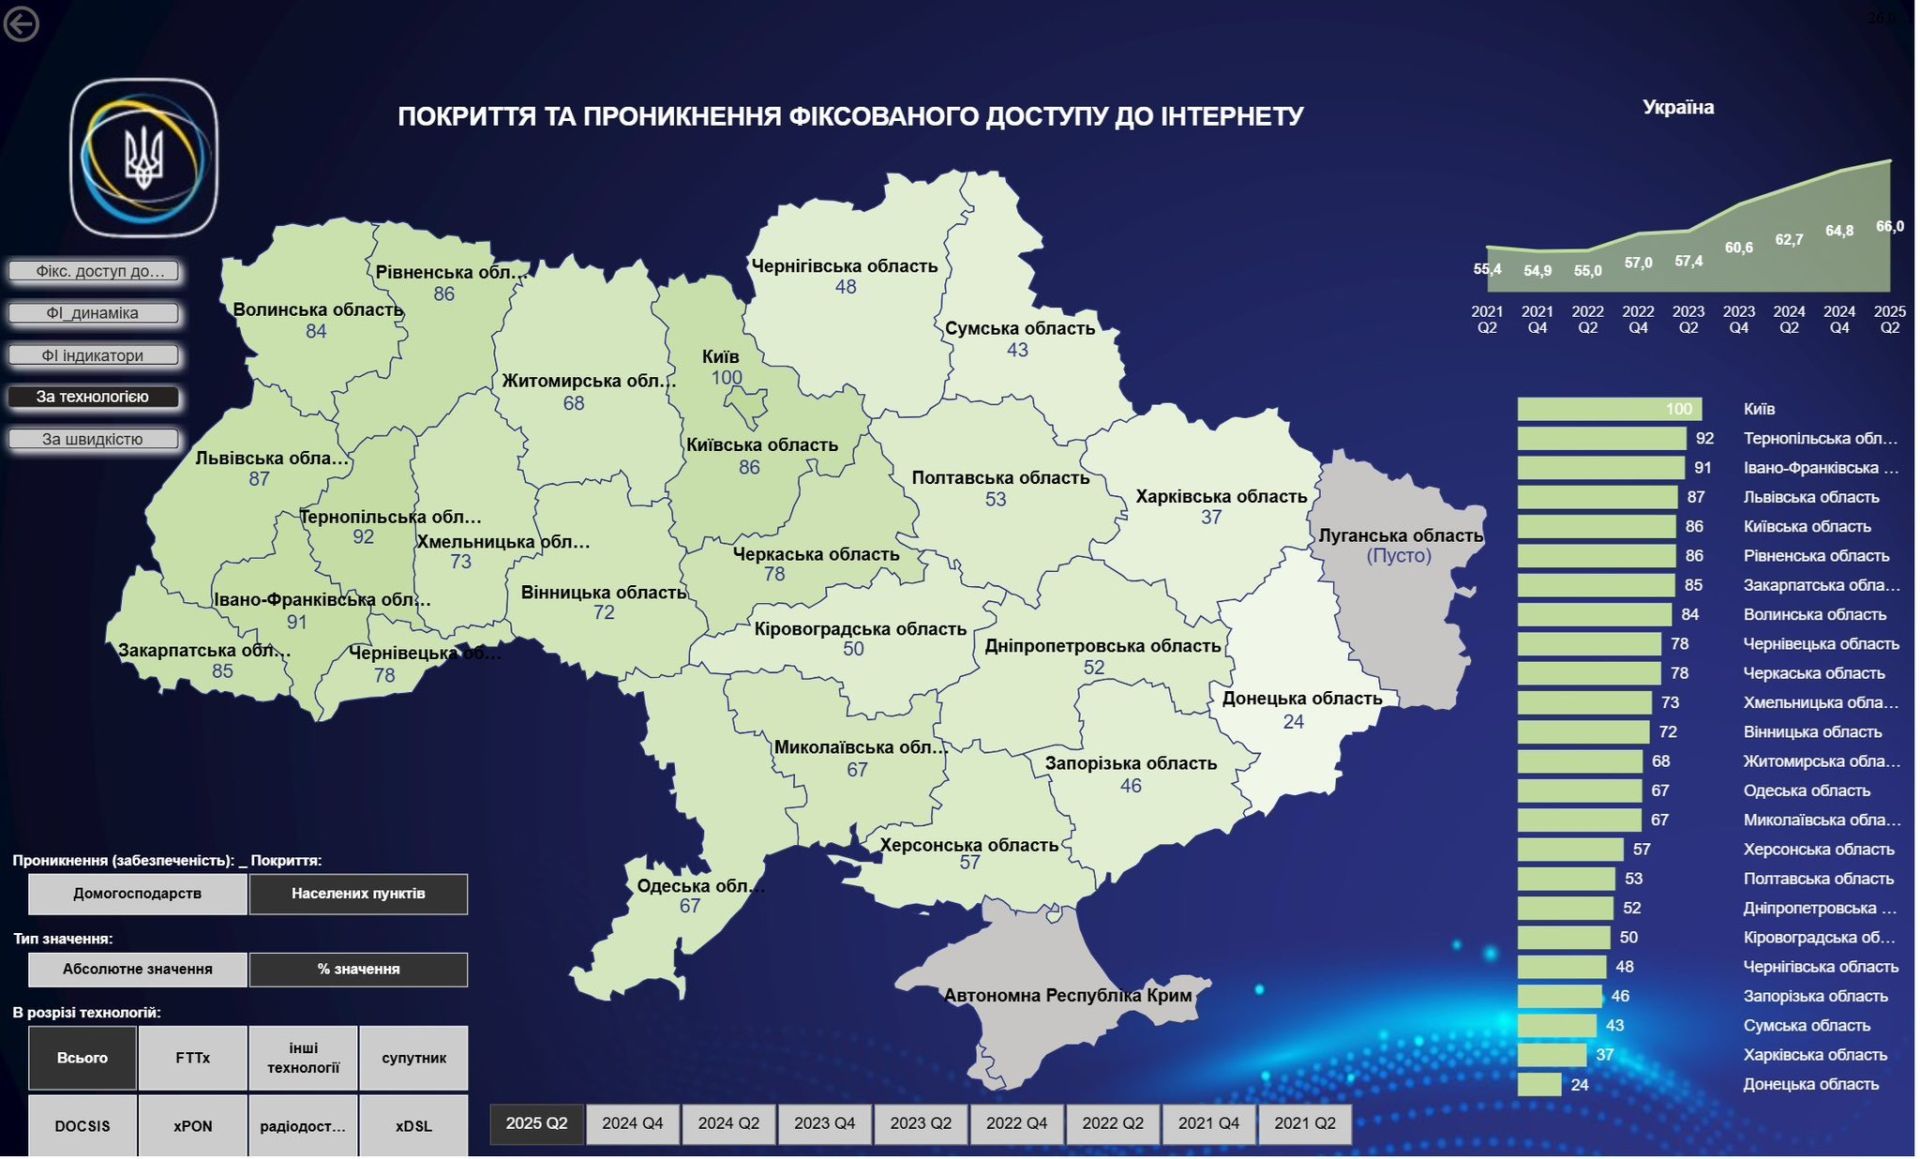Select 'супутник' technology filter
The height and width of the screenshot is (1159, 1920).
point(413,1058)
